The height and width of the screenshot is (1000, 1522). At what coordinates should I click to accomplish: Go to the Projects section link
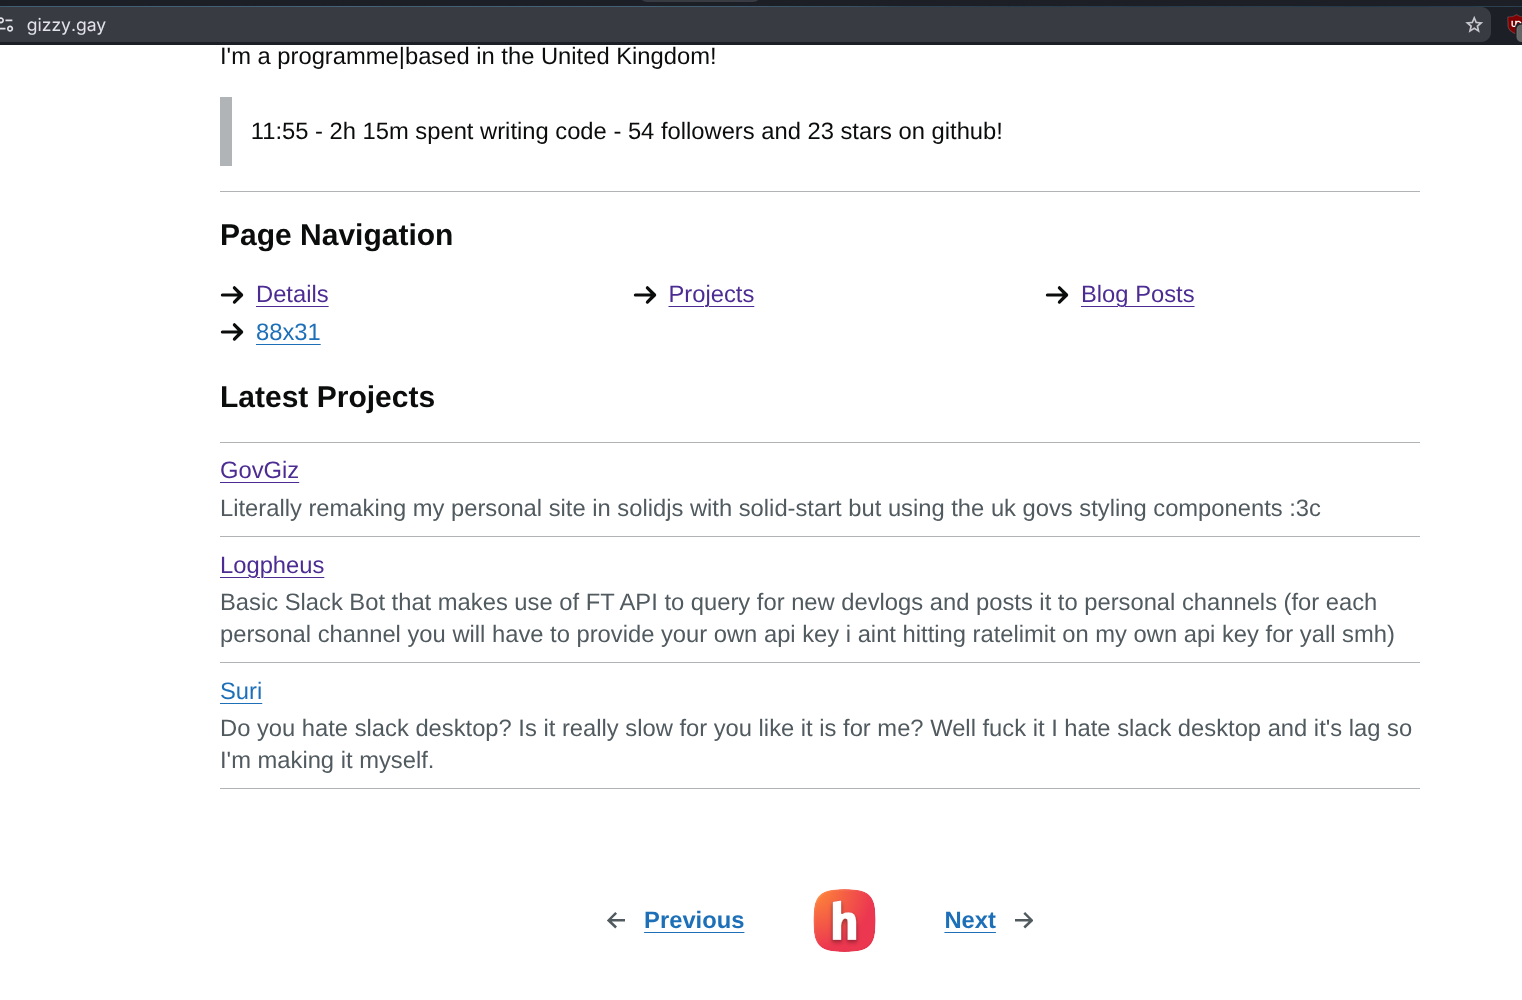click(711, 295)
